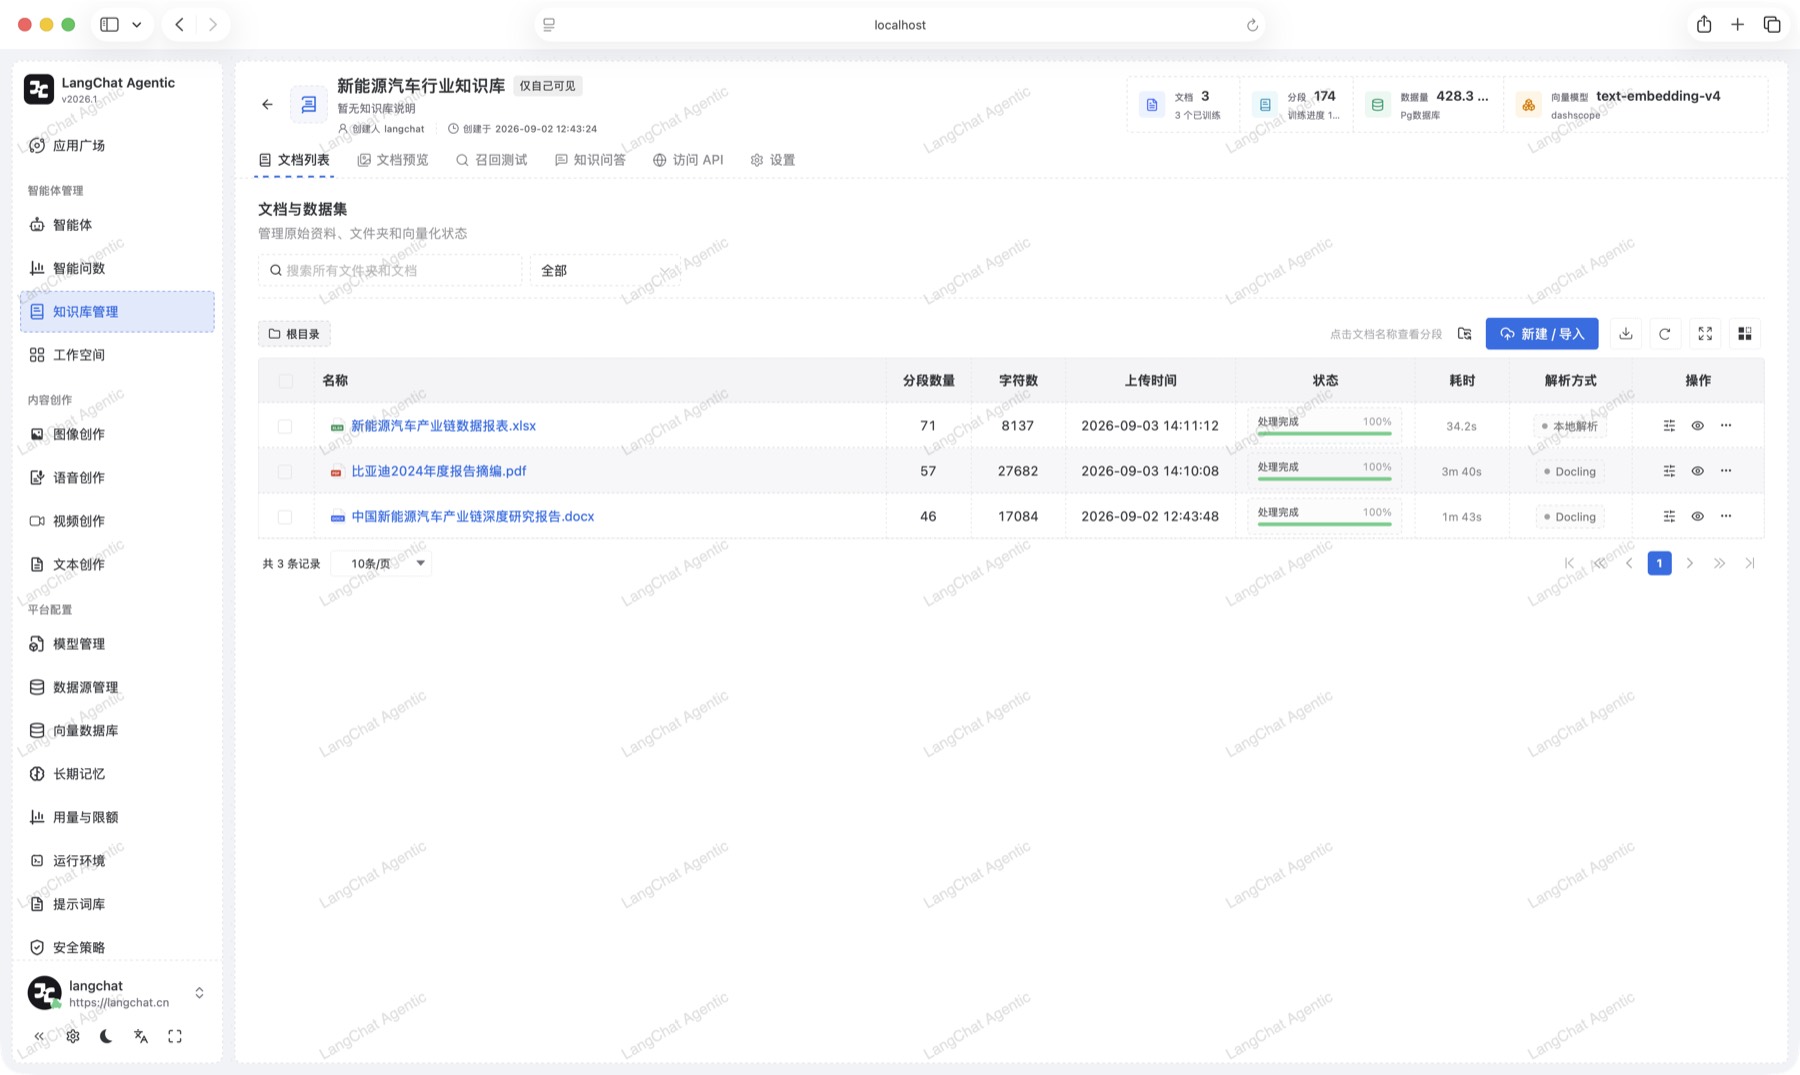1800x1075 pixels.
Task: Open language translation switcher
Action: (141, 1036)
